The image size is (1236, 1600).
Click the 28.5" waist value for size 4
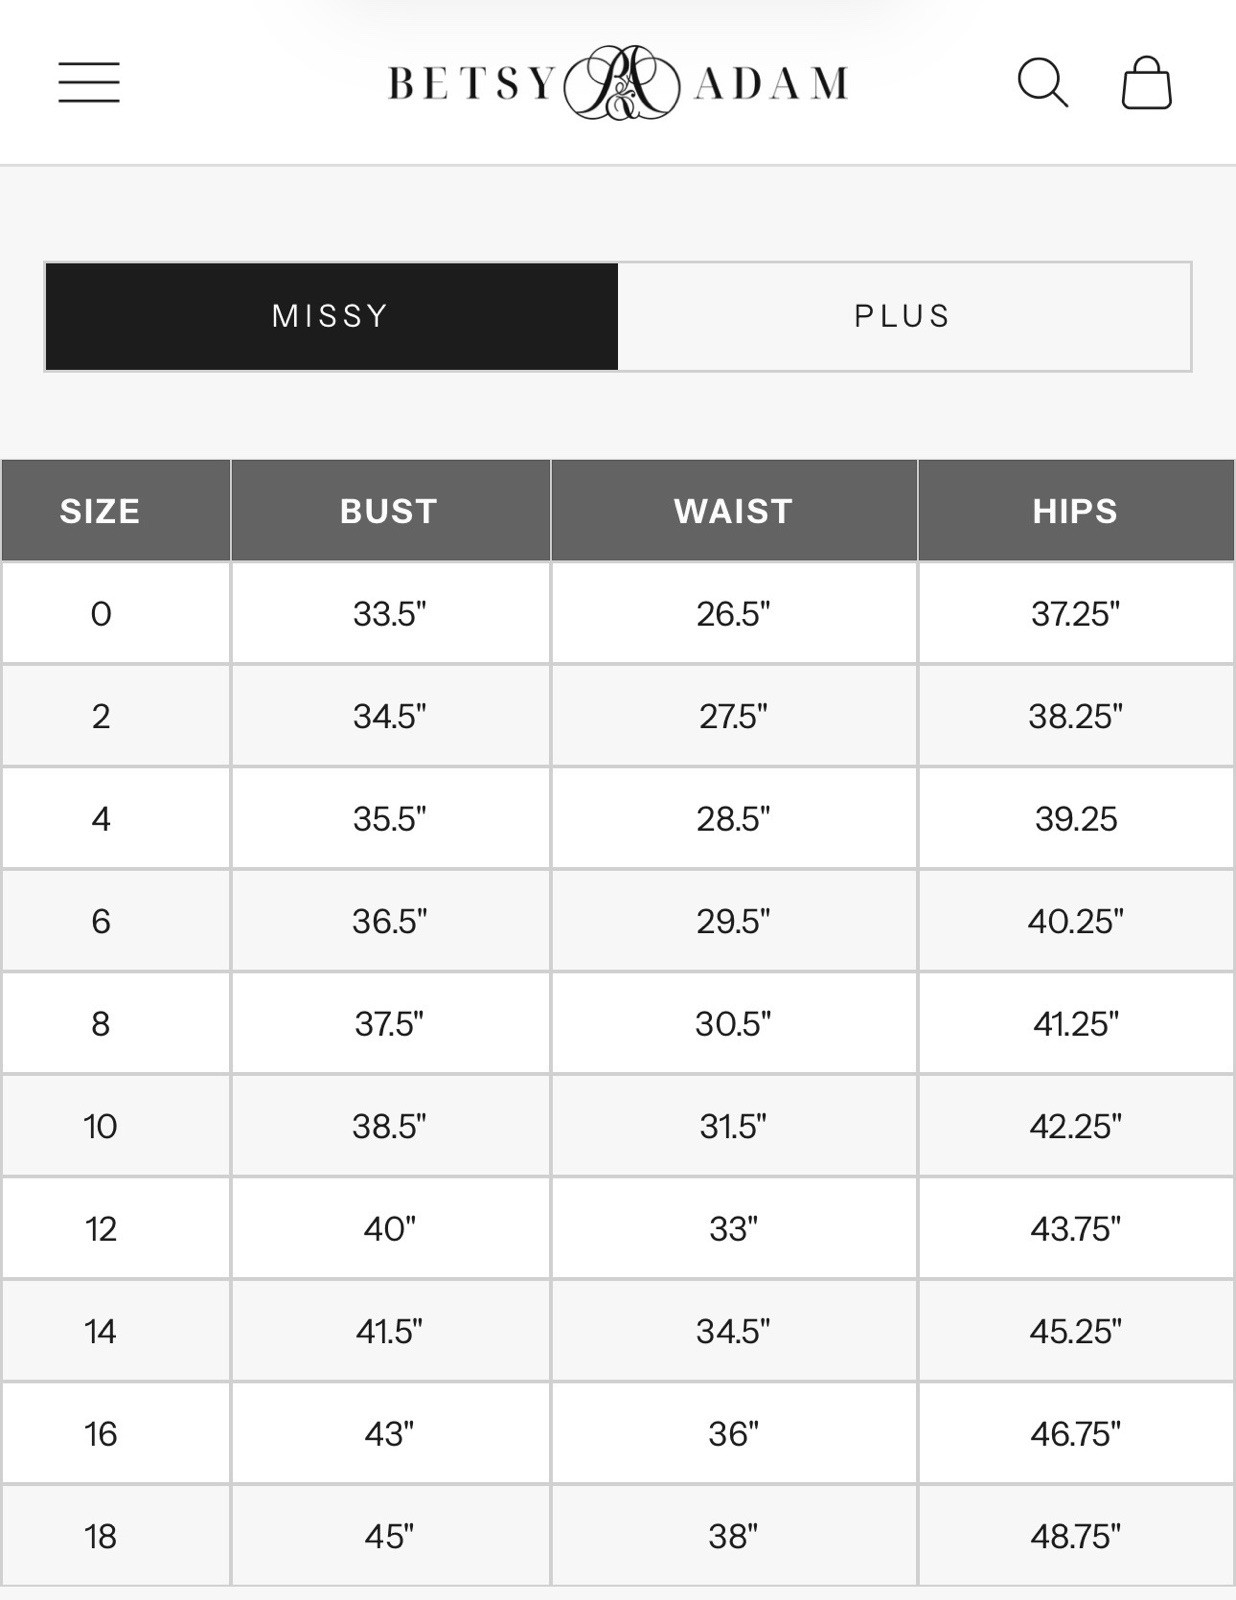pos(733,819)
